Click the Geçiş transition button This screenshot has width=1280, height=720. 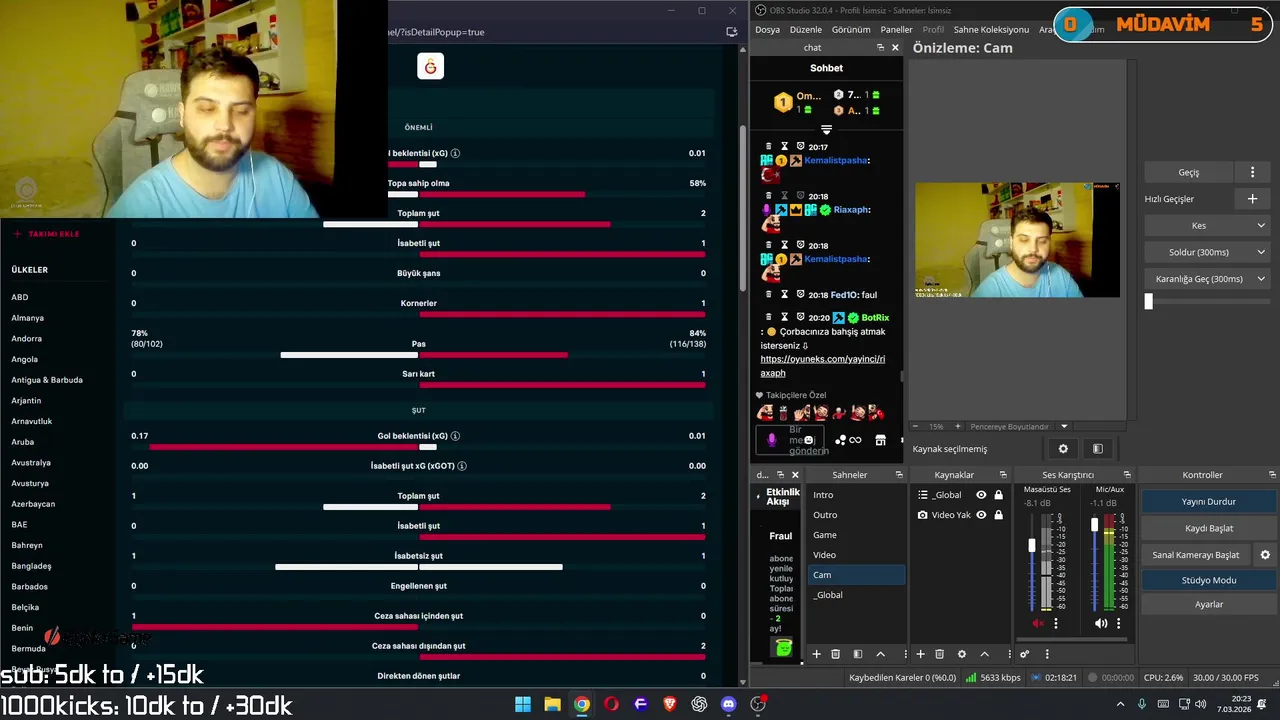pyautogui.click(x=1189, y=172)
